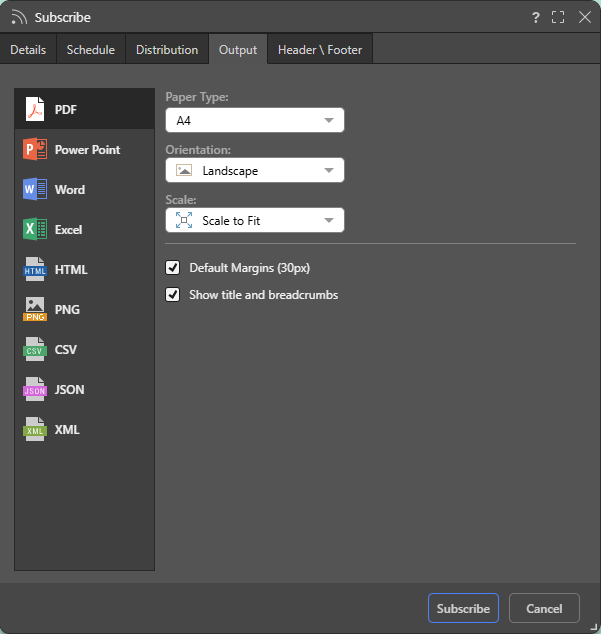This screenshot has height=634, width=601.
Task: Go to the Header \ Footer tab
Action: pos(320,50)
